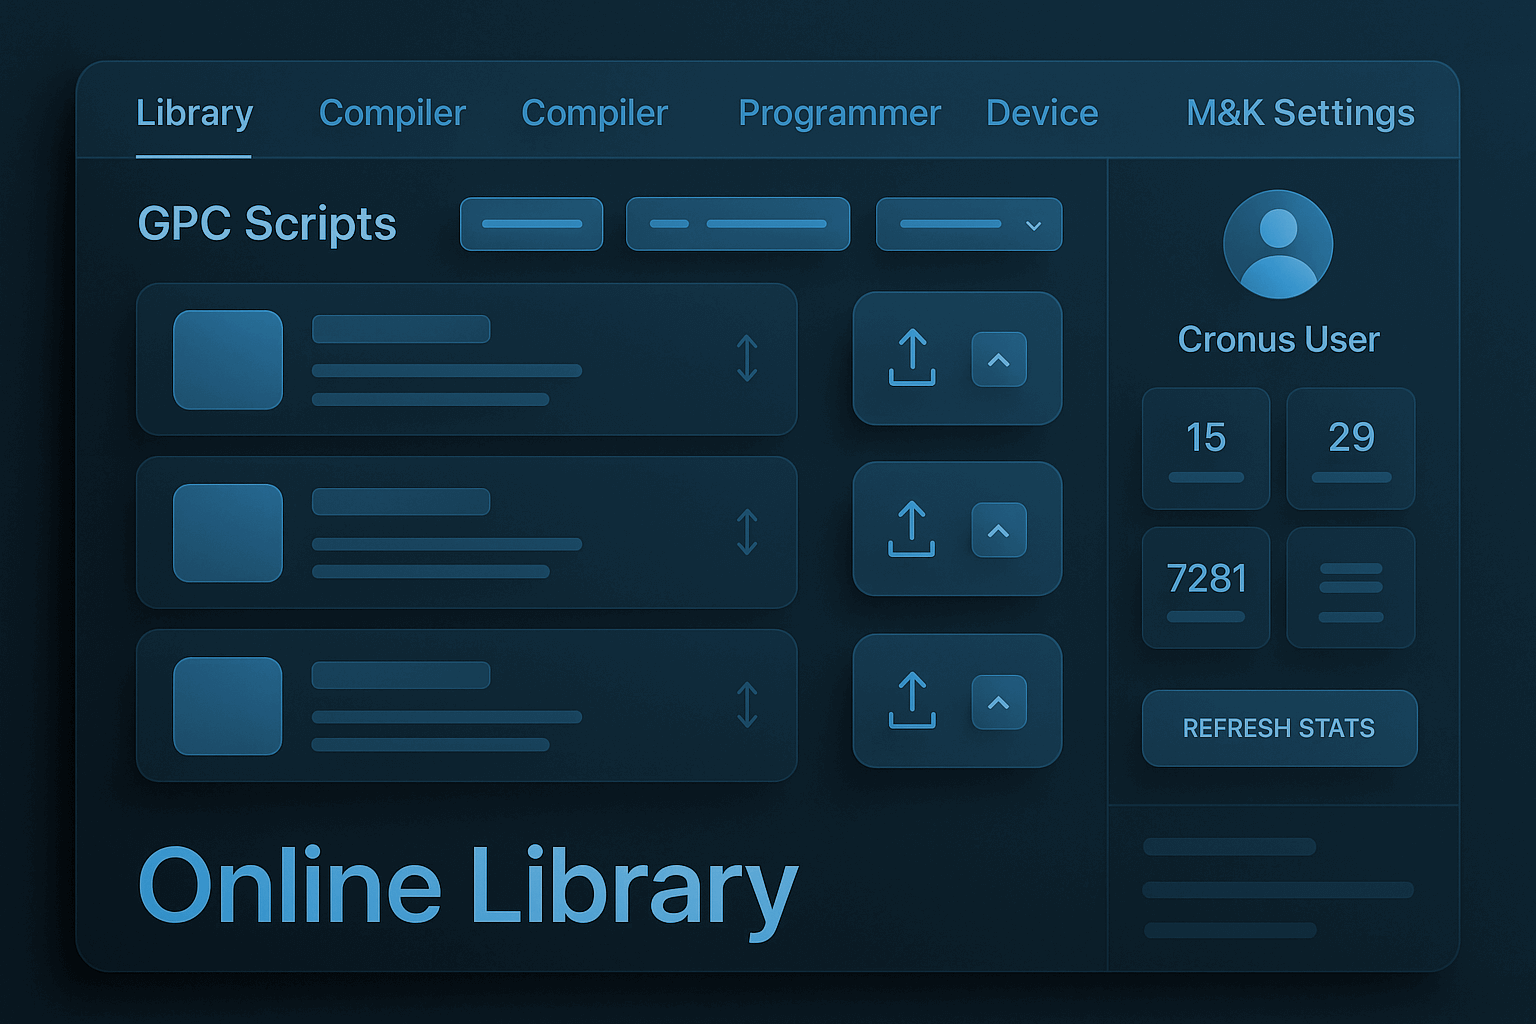1536x1024 pixels.
Task: Select the Device tab
Action: click(1041, 113)
